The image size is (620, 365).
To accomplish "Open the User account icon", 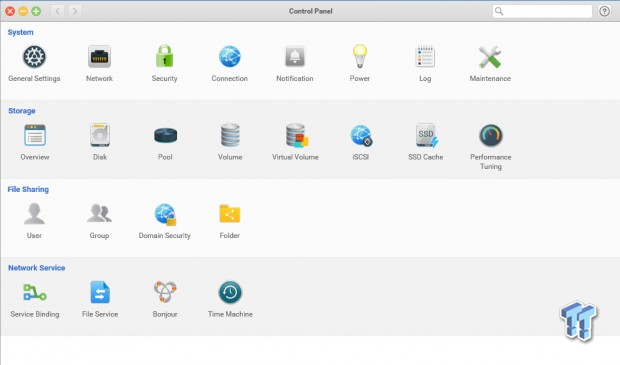I will coord(34,214).
